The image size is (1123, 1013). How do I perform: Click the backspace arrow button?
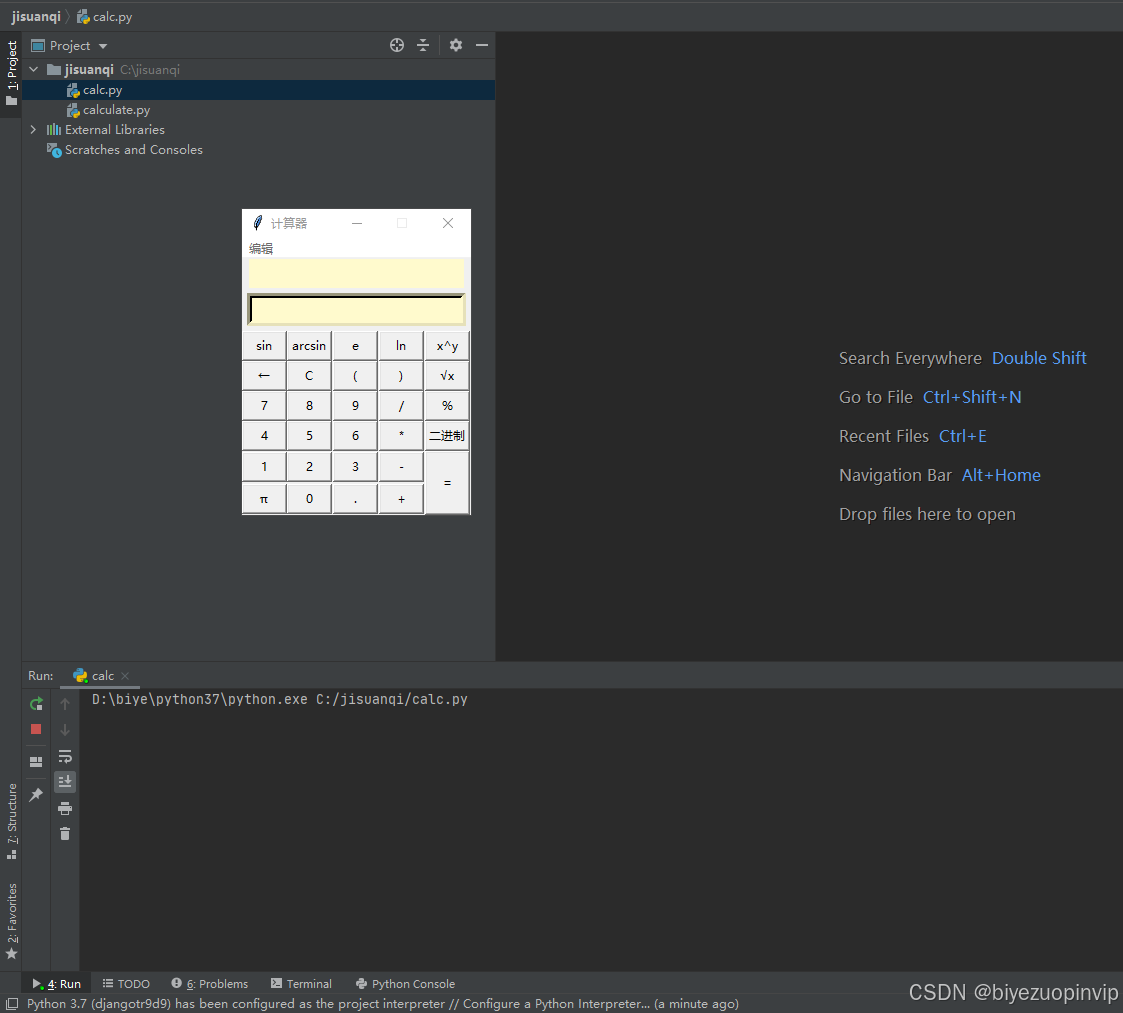pos(264,375)
